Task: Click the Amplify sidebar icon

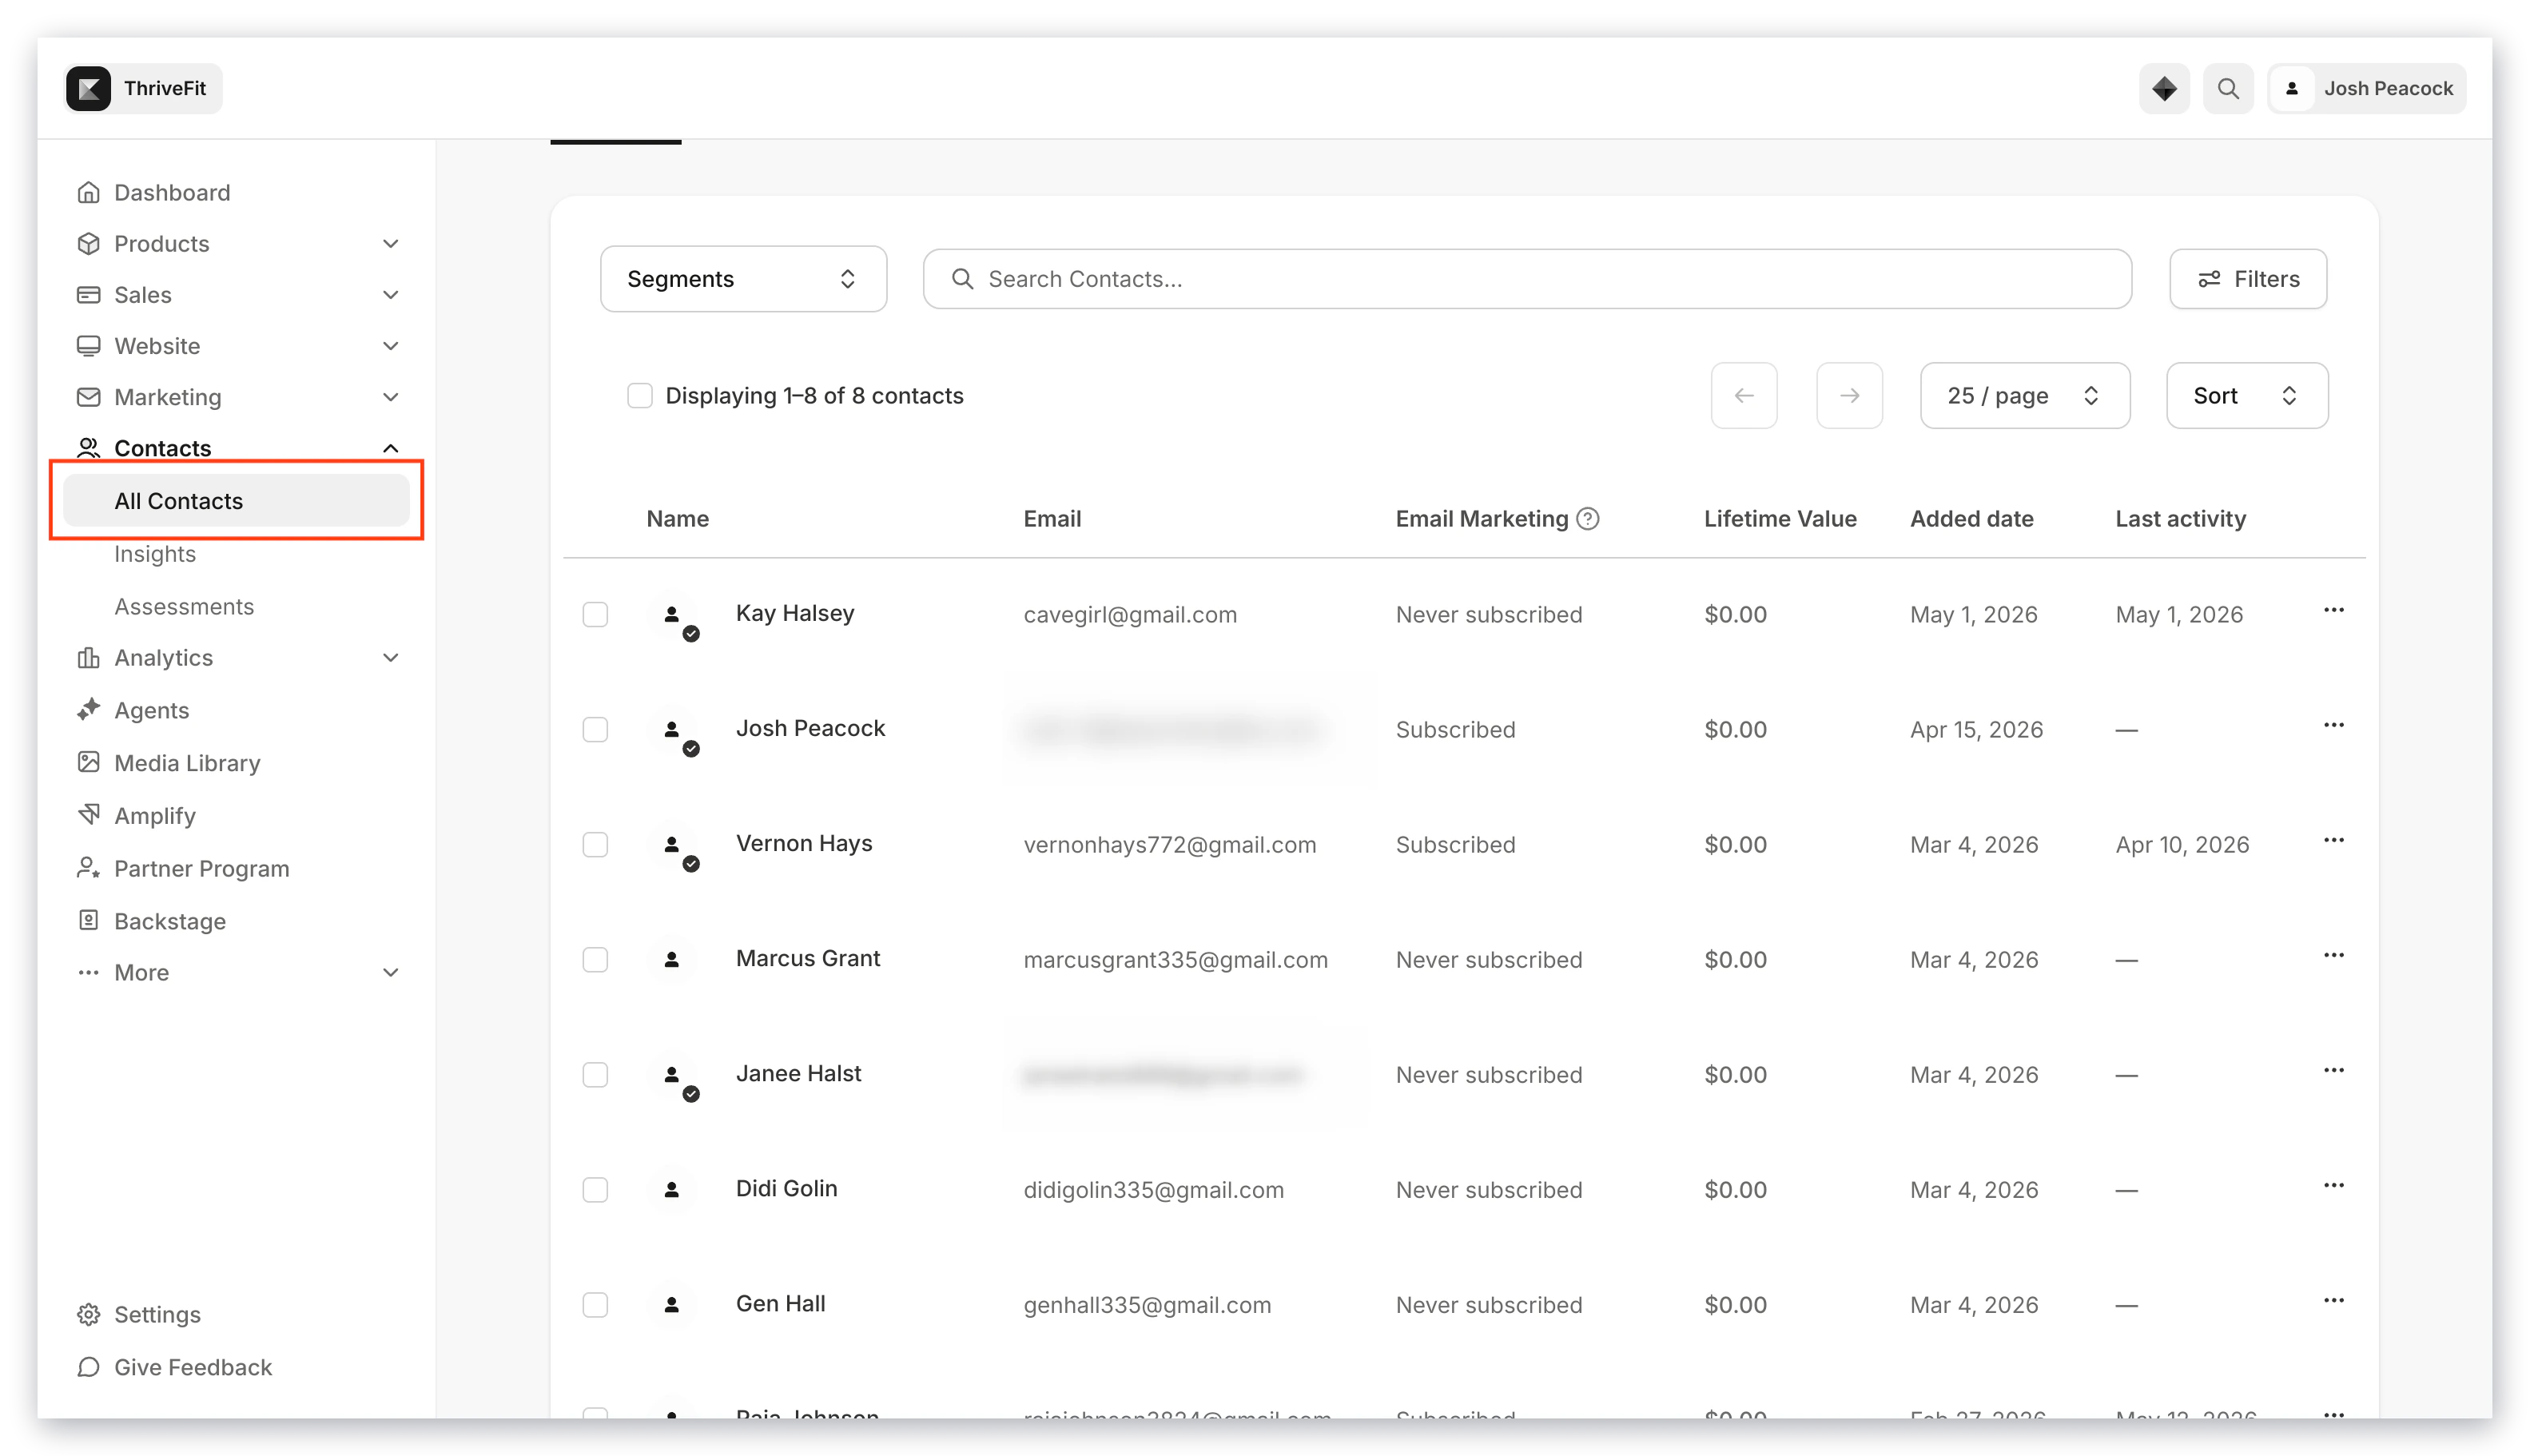Action: (89, 814)
